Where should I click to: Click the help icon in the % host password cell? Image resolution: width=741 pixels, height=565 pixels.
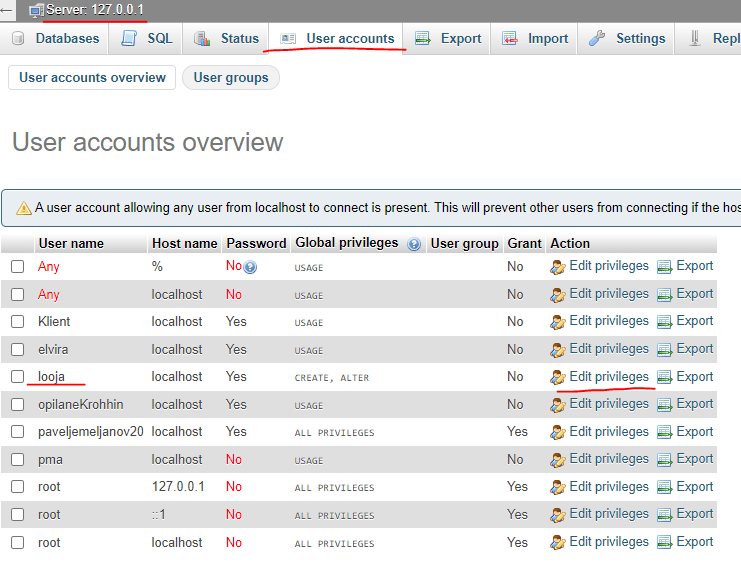coord(250,267)
